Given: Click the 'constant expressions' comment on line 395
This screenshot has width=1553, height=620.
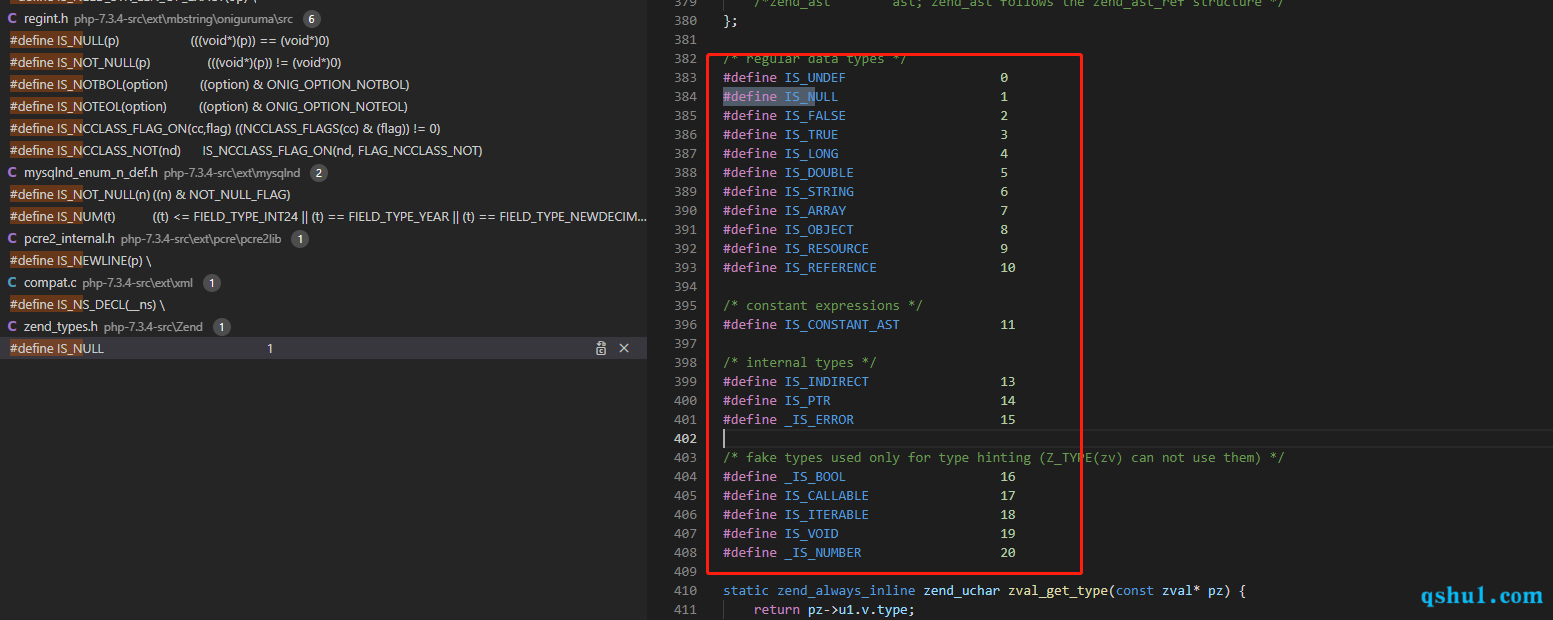Looking at the screenshot, I should click(x=823, y=306).
